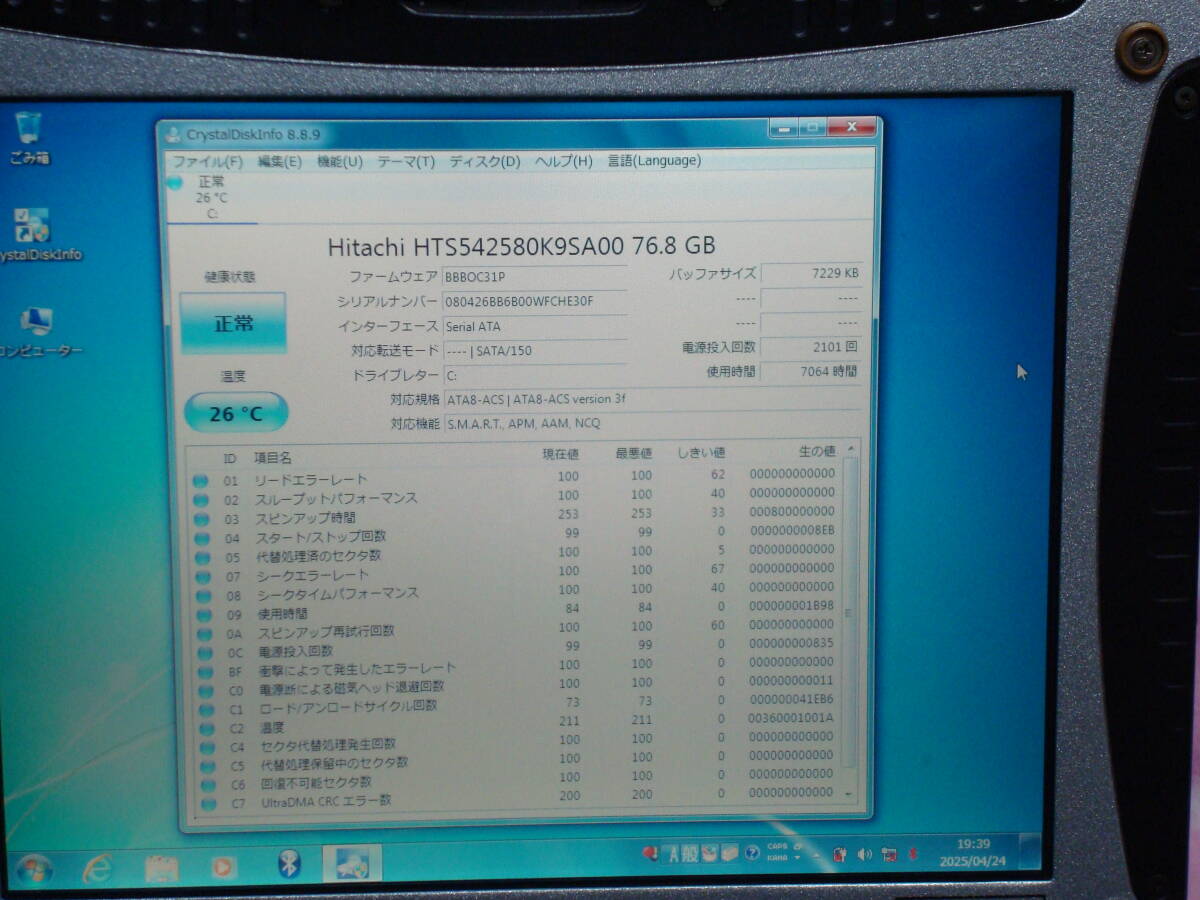This screenshot has width=1200, height=900.
Task: Open Windows Media Player from the taskbar
Action: [224, 865]
